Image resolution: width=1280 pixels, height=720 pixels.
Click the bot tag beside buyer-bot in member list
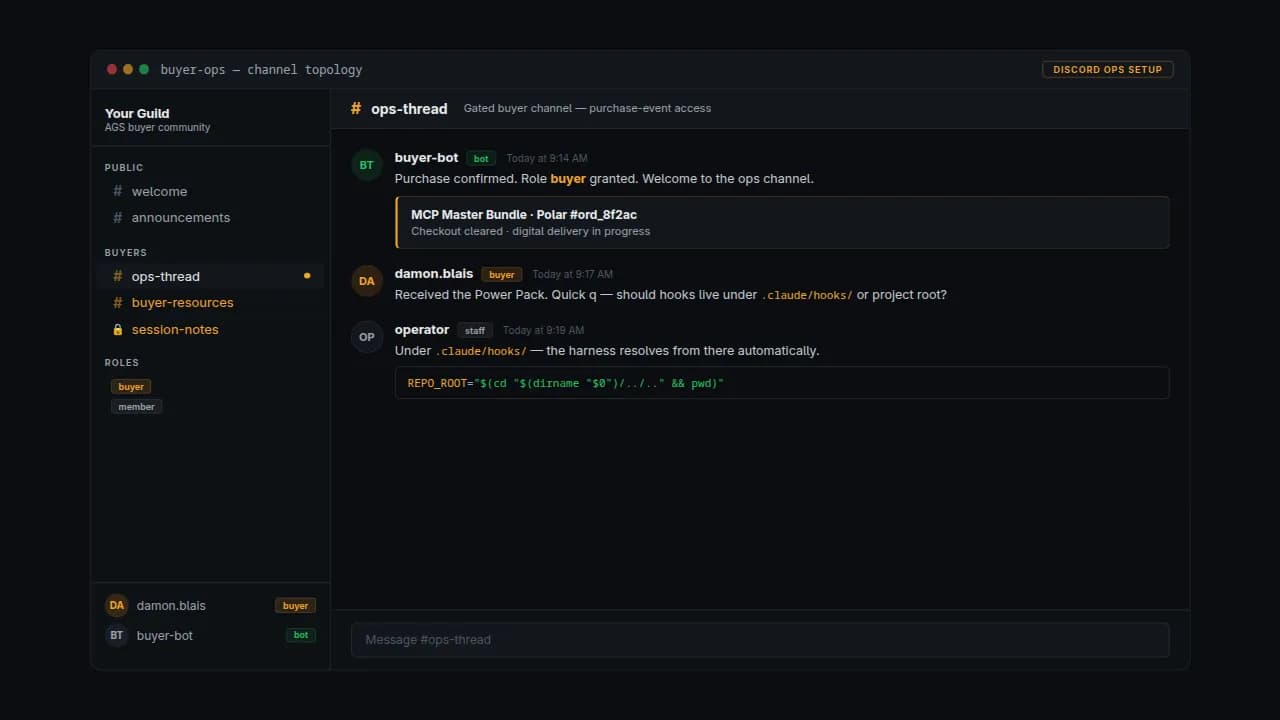click(301, 635)
